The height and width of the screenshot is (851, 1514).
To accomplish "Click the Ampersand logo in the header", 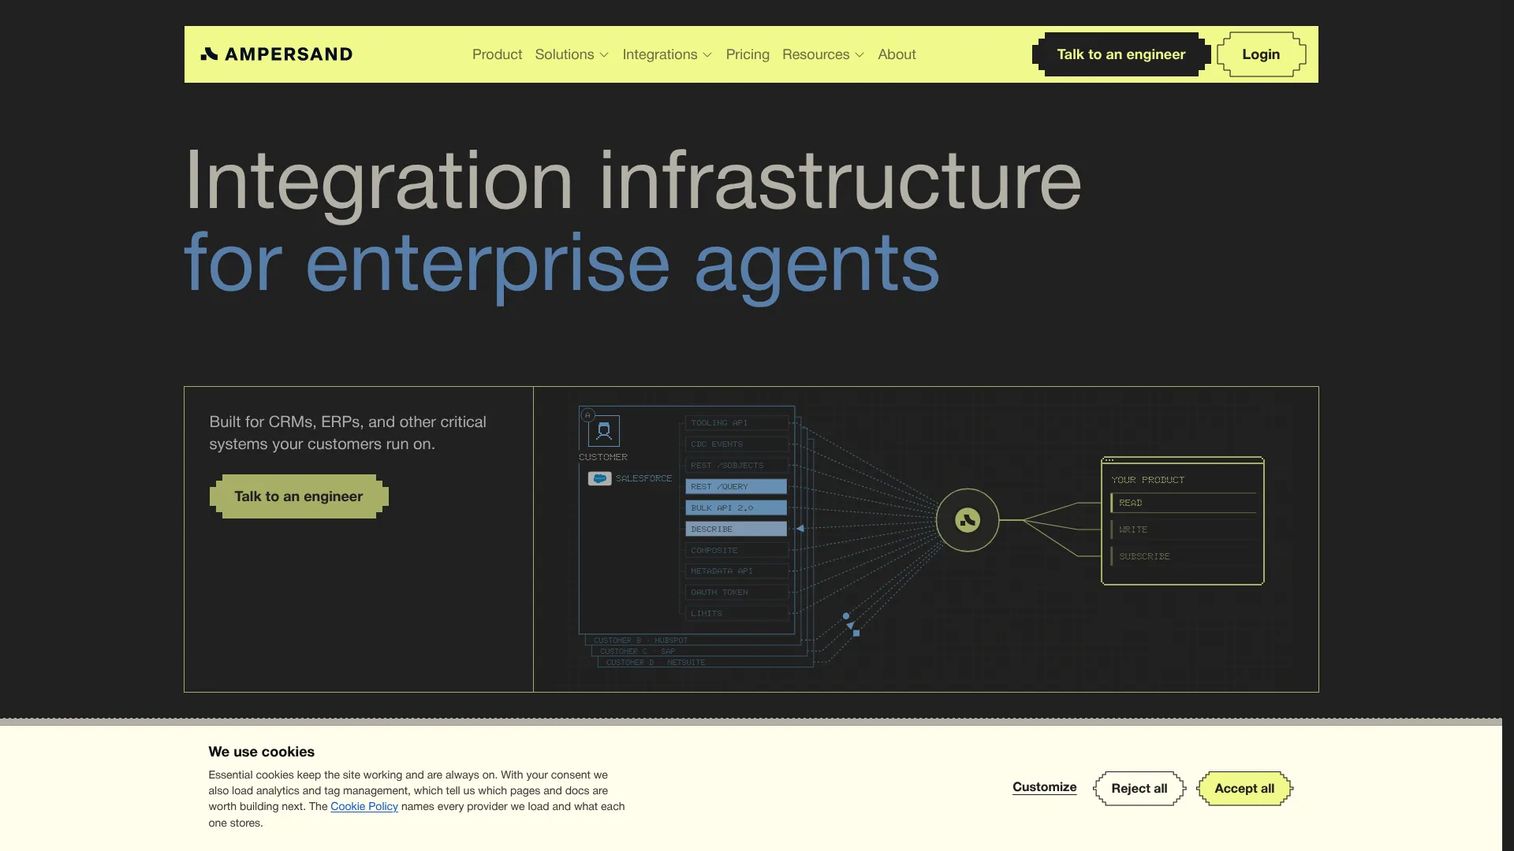I will [276, 54].
